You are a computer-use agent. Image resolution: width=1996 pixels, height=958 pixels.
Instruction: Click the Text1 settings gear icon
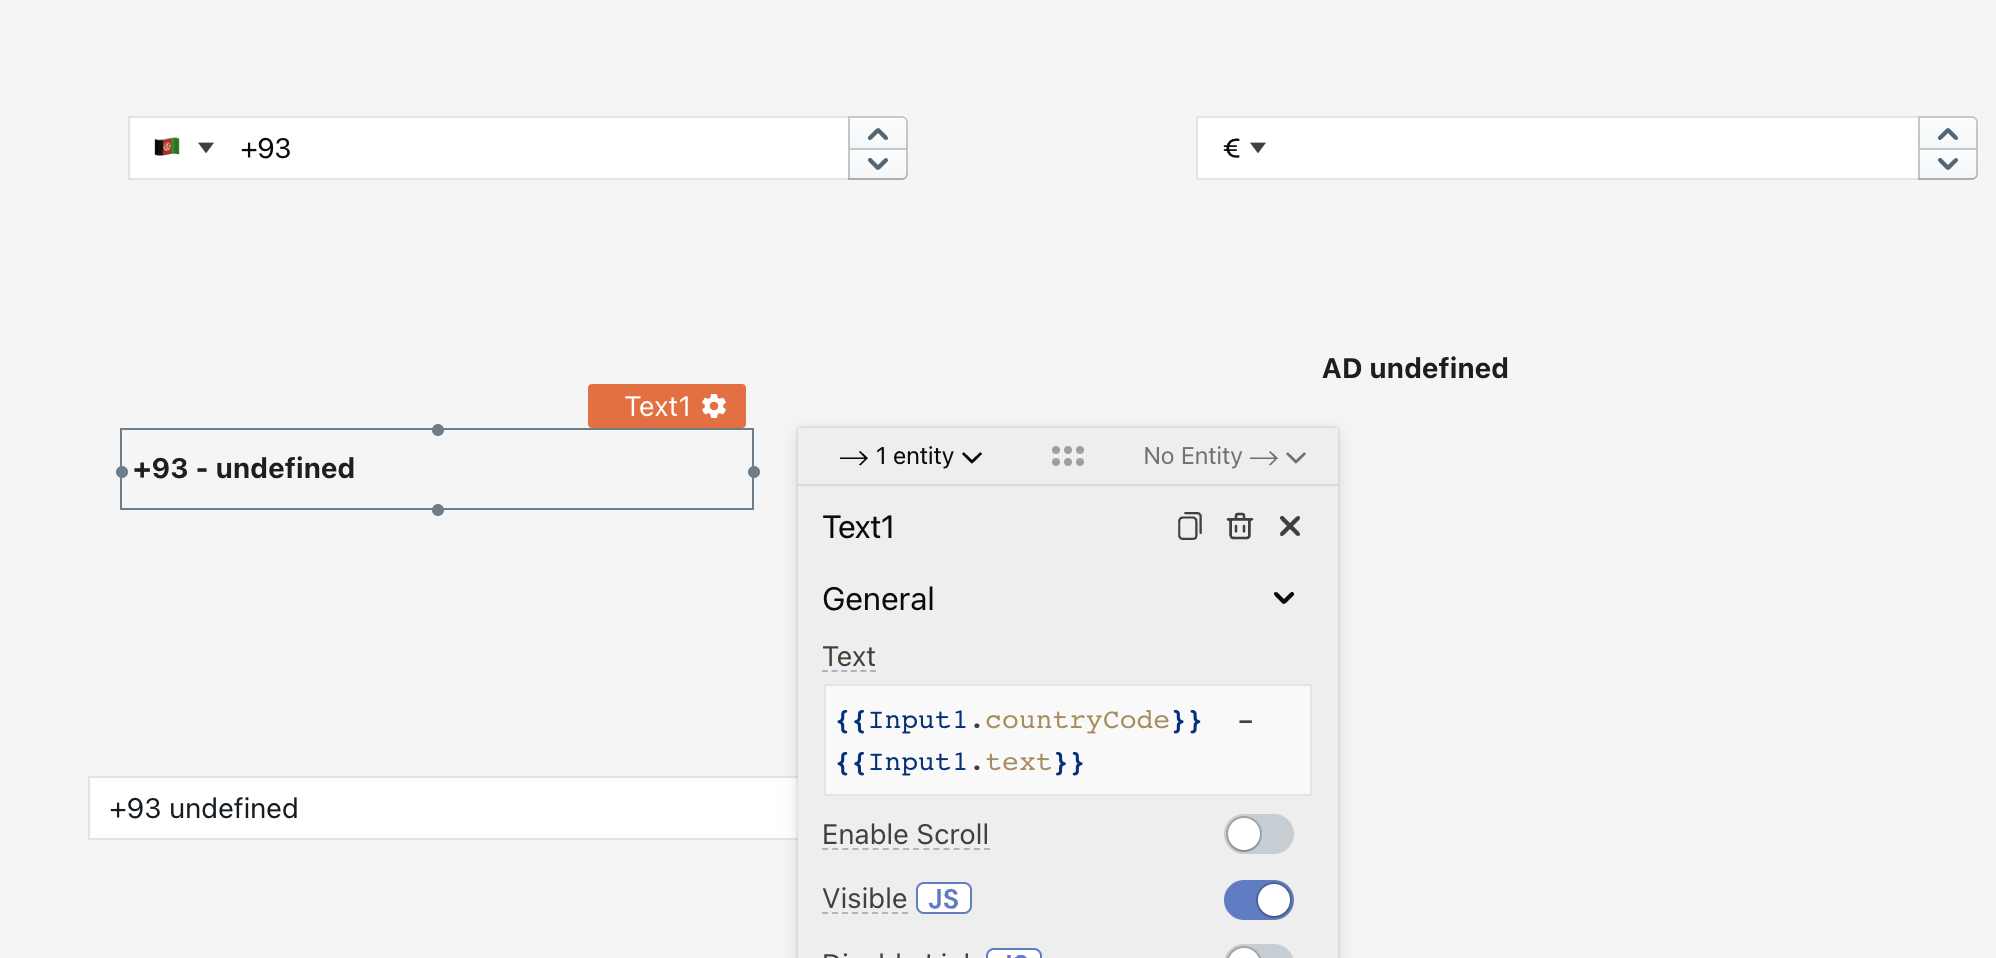(714, 406)
